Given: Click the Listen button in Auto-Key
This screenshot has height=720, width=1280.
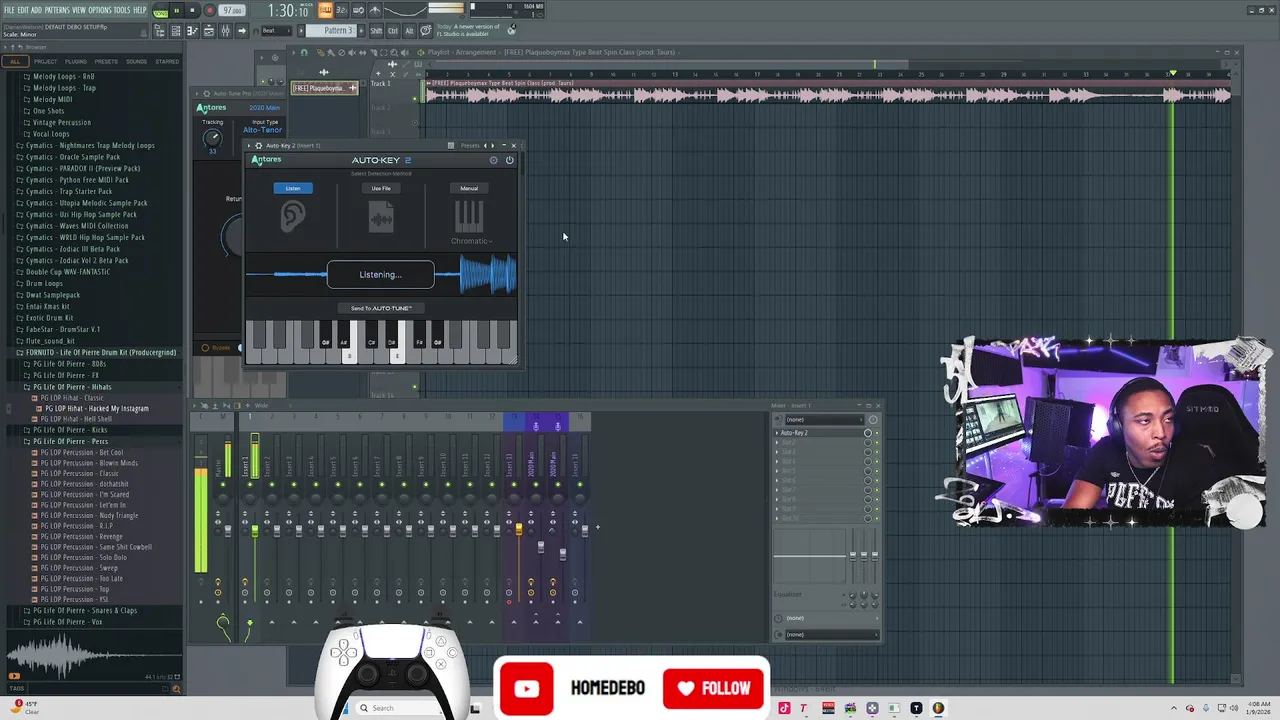Looking at the screenshot, I should [293, 188].
